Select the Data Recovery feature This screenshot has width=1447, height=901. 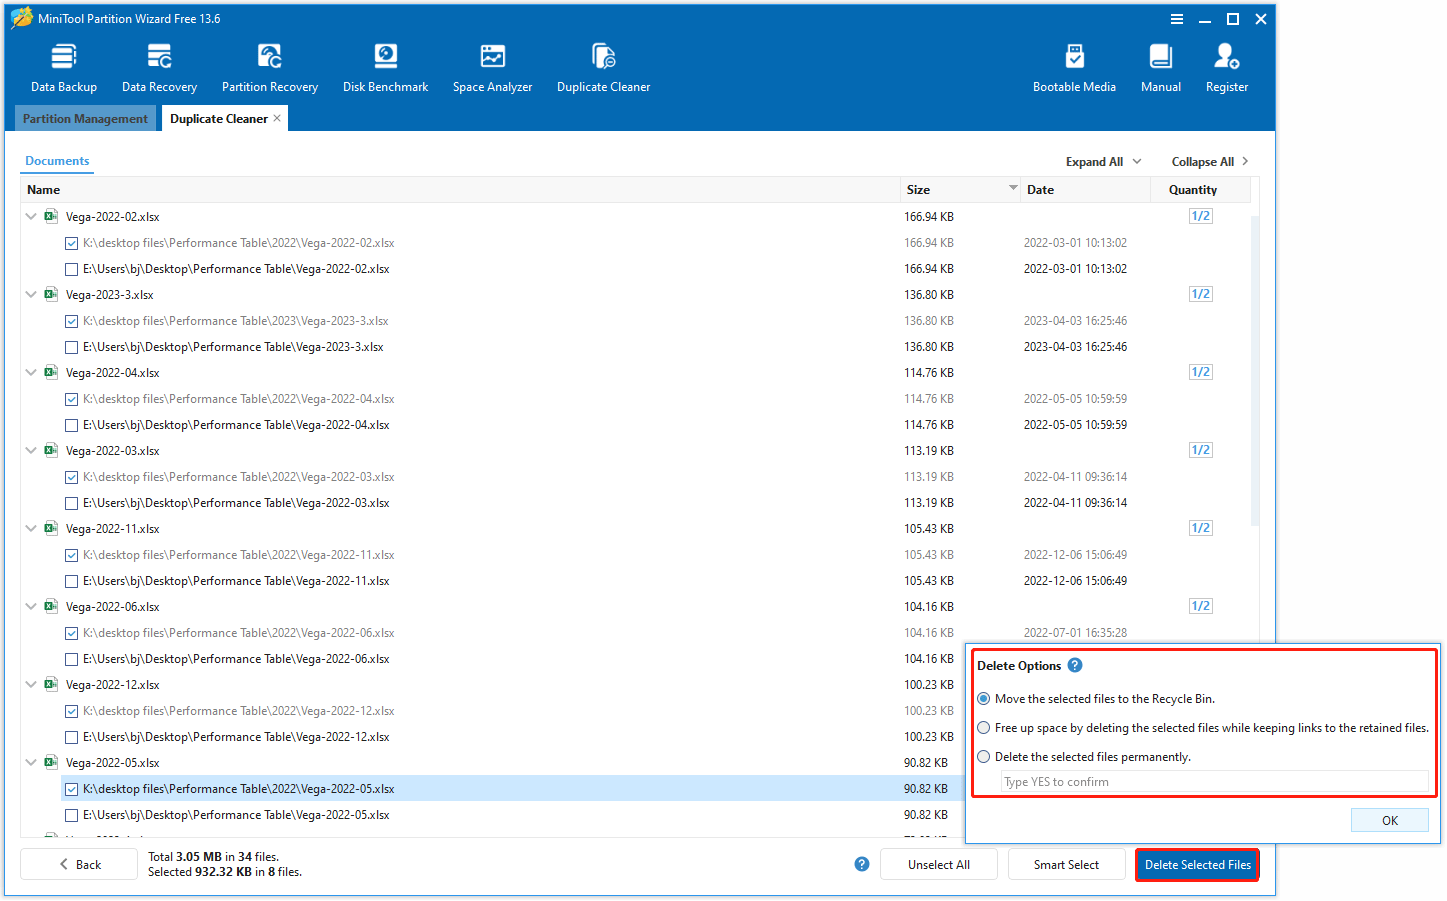tap(158, 65)
